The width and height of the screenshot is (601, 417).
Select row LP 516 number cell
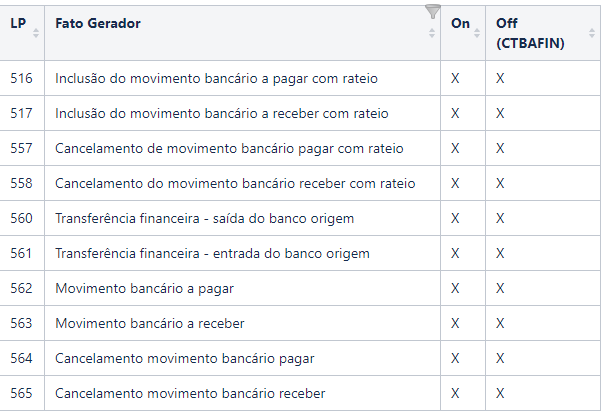click(21, 79)
